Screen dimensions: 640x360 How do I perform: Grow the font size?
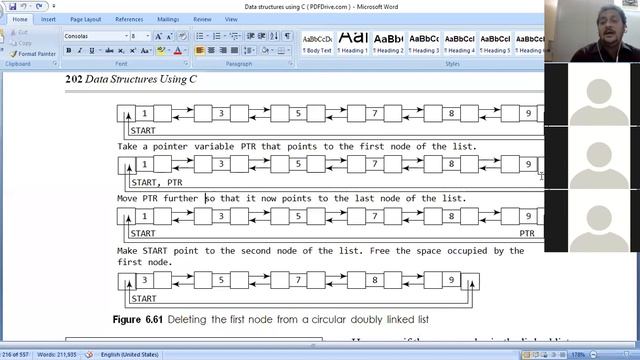point(158,36)
